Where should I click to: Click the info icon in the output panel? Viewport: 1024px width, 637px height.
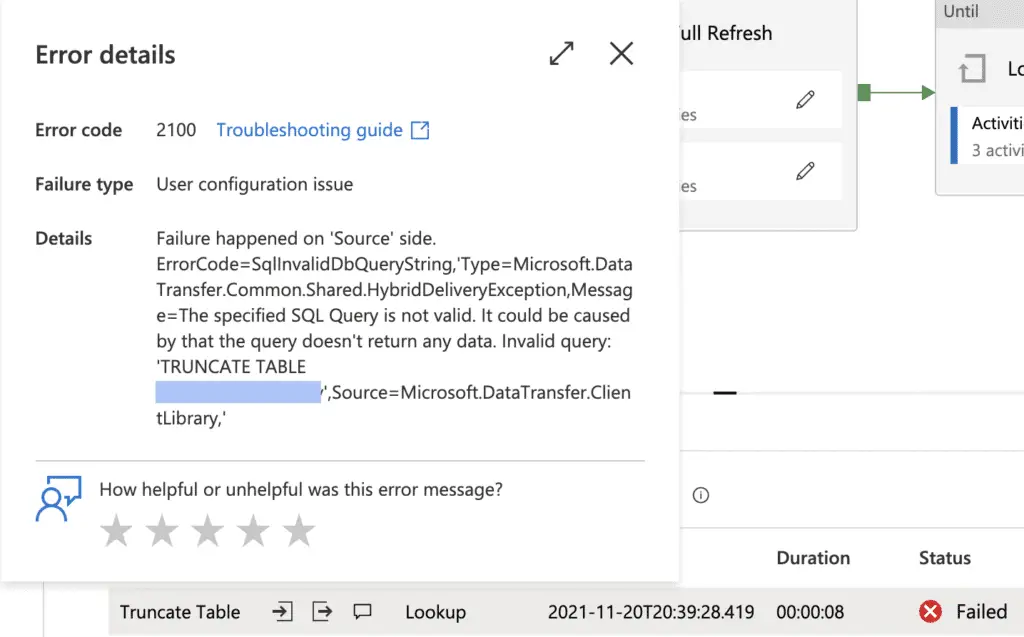tap(701, 495)
